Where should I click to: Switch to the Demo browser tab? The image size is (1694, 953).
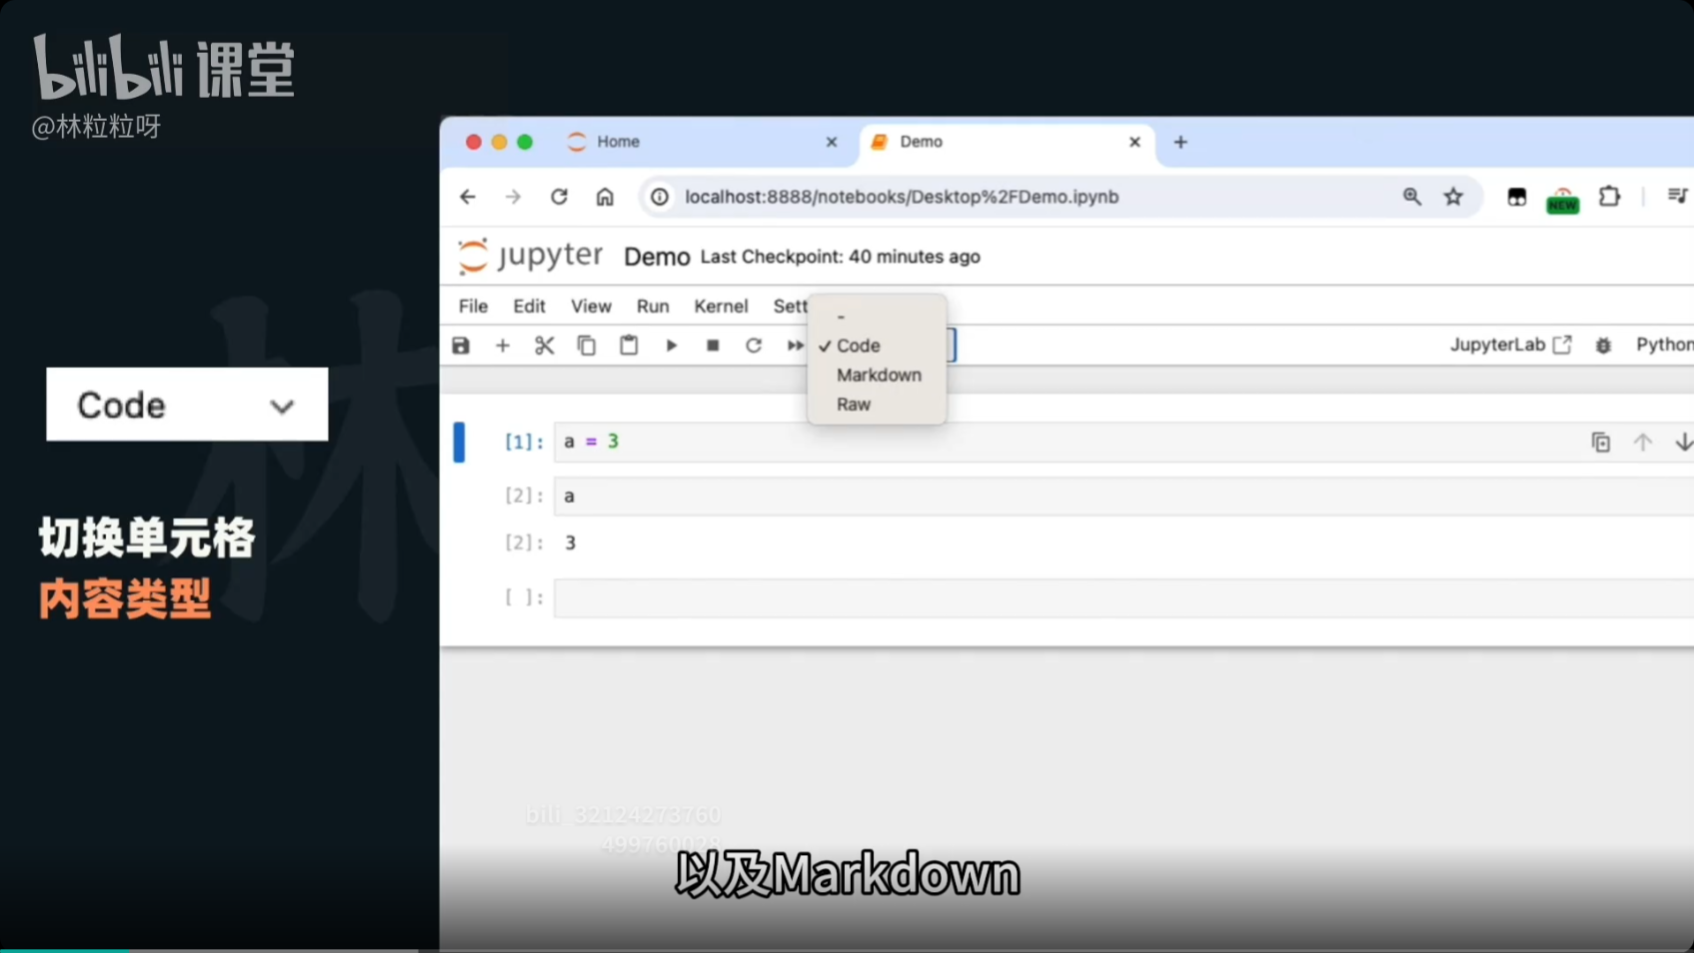pos(1006,142)
